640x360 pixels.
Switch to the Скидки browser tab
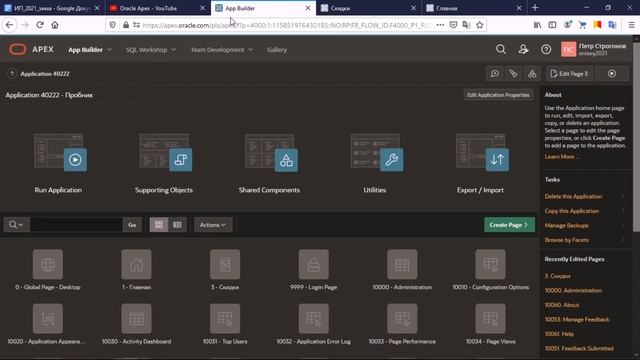[x=369, y=8]
